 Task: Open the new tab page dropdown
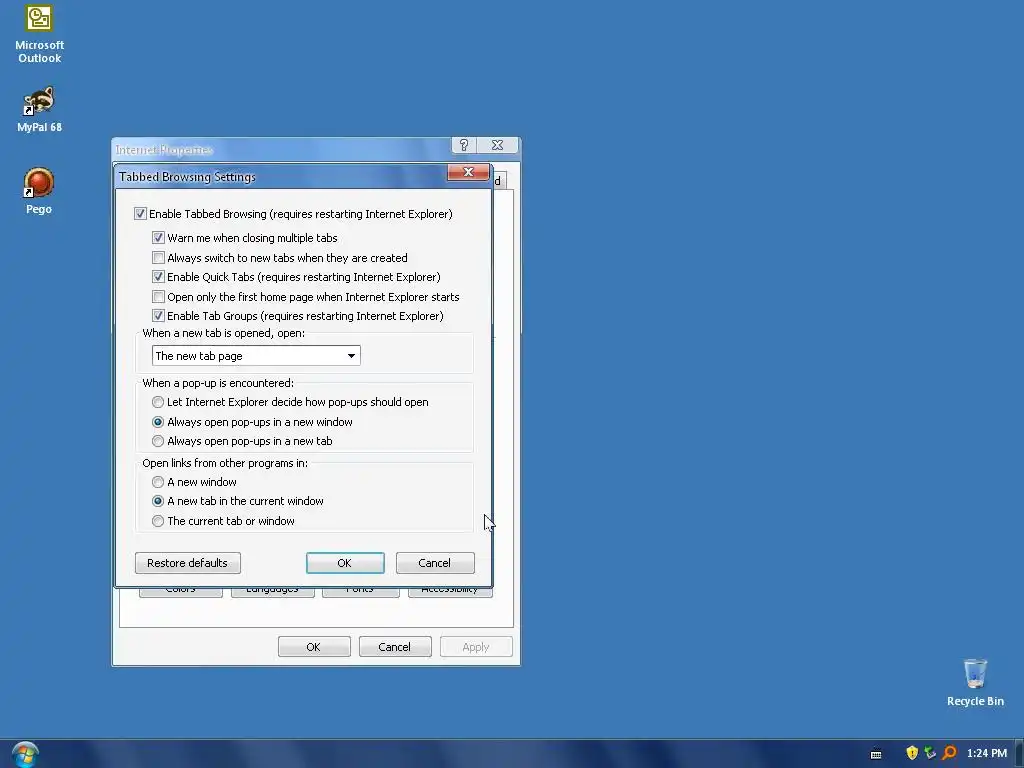(256, 356)
